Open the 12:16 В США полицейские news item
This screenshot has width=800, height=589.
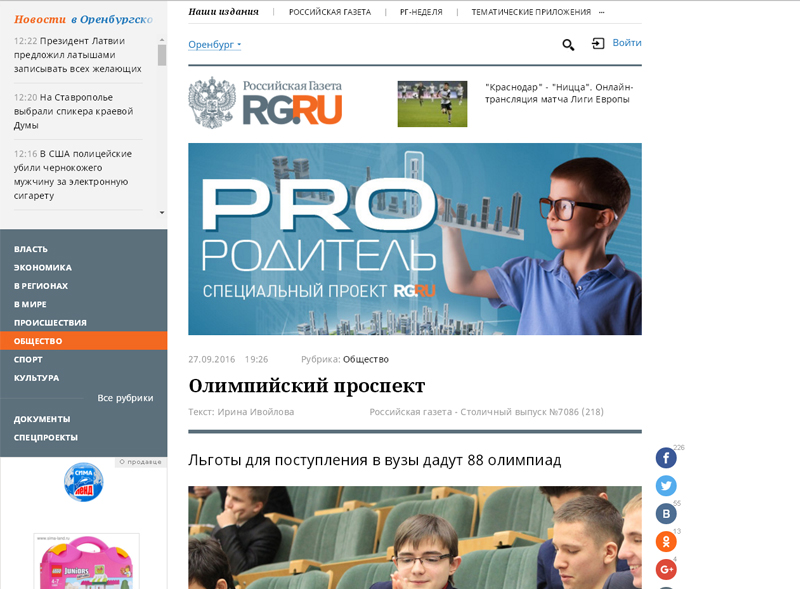click(x=73, y=175)
